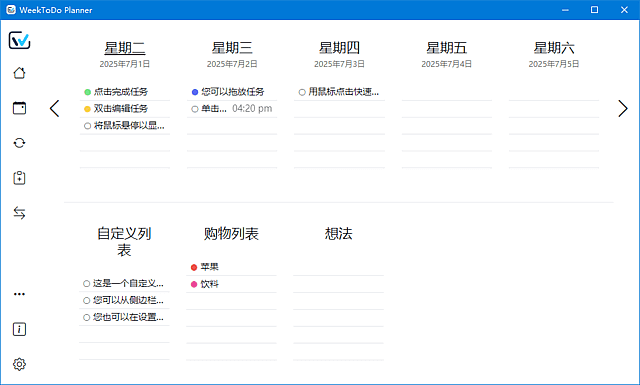Click first empty task line under 星期六

[554, 92]
